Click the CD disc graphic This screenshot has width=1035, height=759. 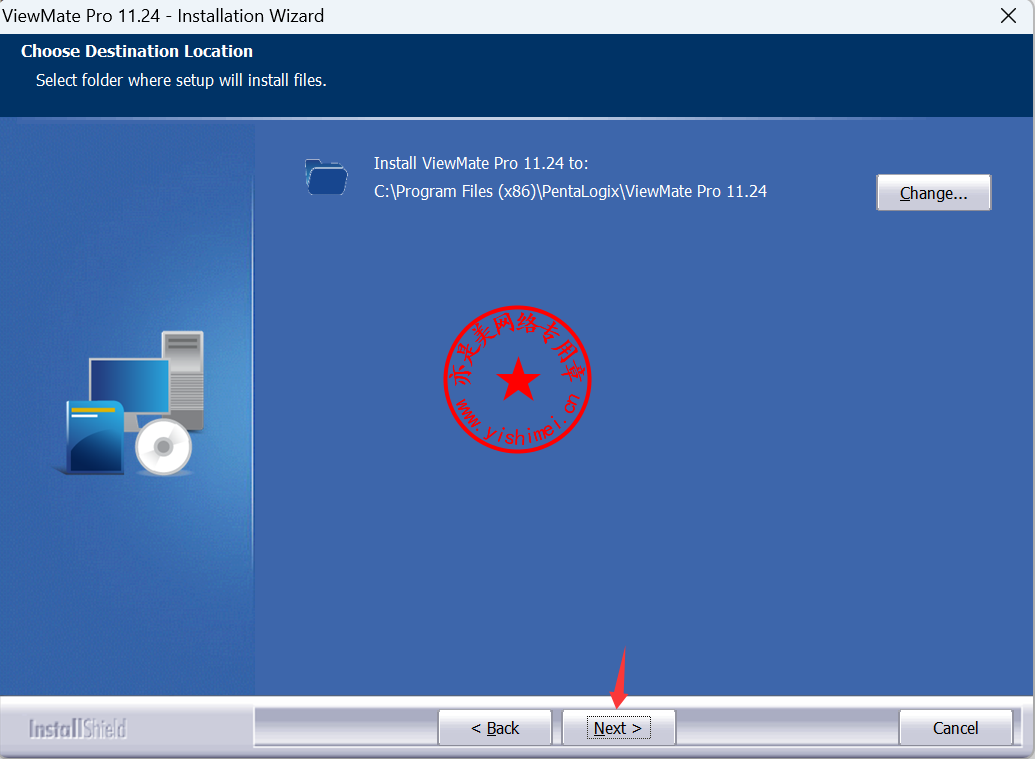tap(164, 447)
